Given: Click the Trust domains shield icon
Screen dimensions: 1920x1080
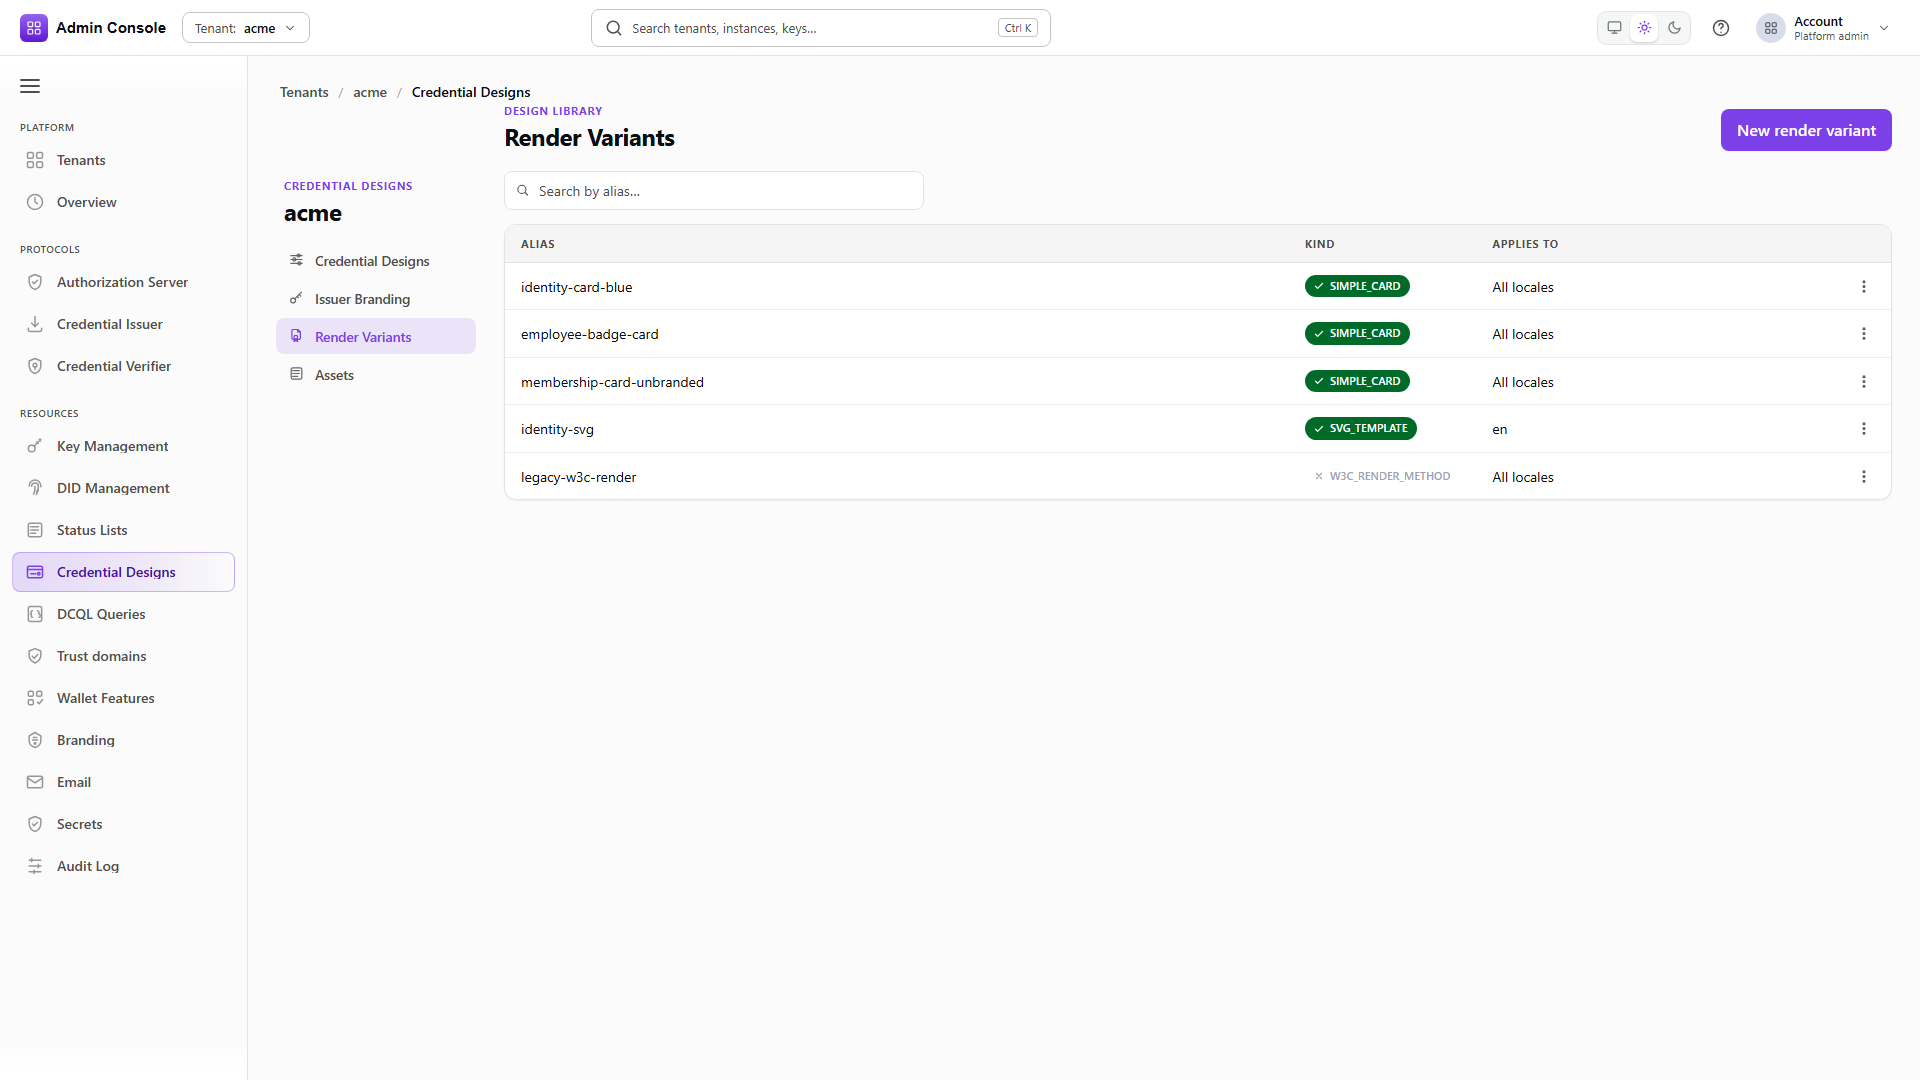Looking at the screenshot, I should click(x=35, y=656).
